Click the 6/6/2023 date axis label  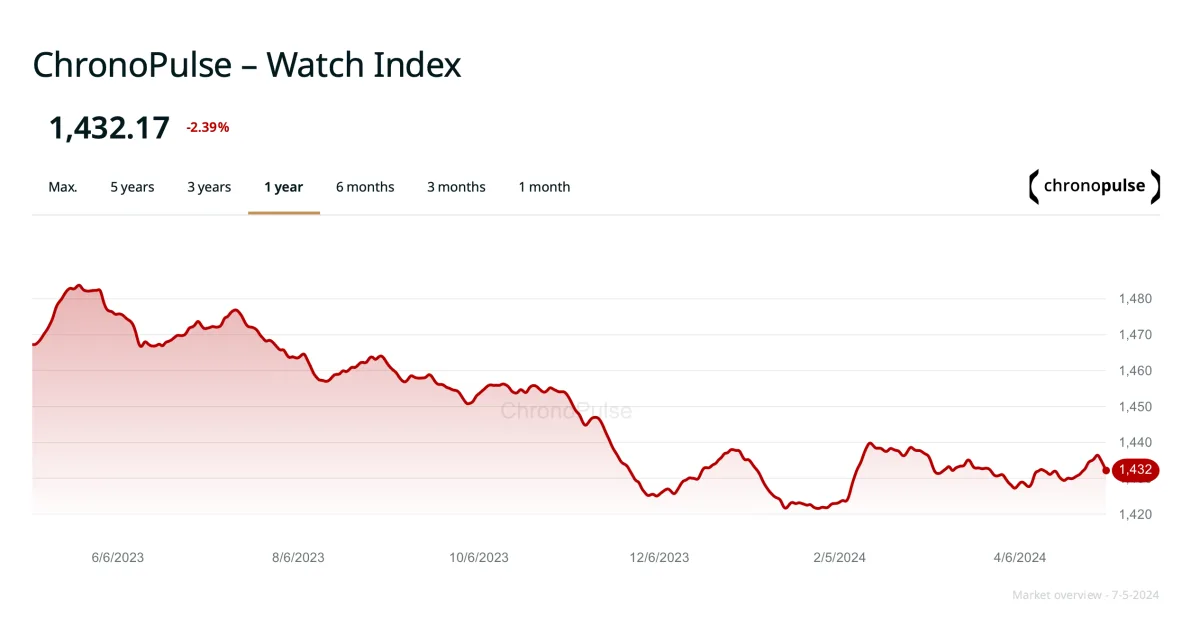[118, 558]
